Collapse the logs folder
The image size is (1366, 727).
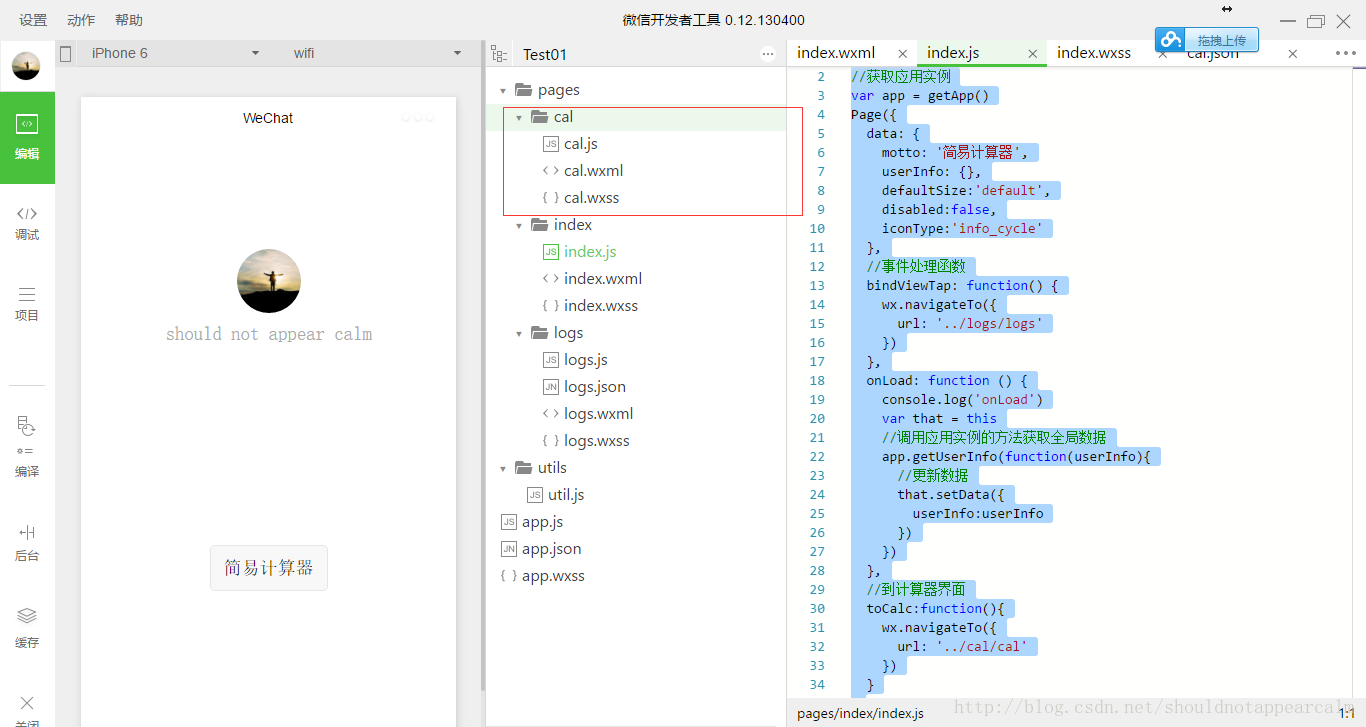[x=518, y=333]
